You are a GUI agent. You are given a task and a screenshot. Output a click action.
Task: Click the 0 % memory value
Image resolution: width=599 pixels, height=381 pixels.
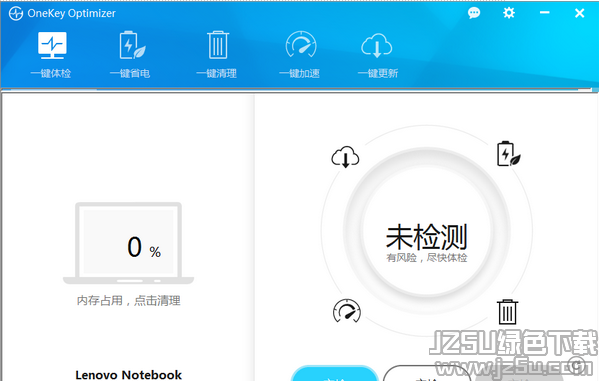tap(144, 247)
